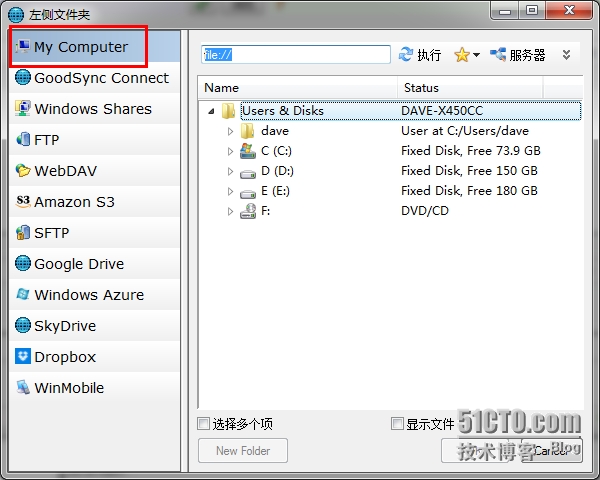Expand the toolbar overflow chevron
This screenshot has height=480, width=600.
click(x=566, y=55)
